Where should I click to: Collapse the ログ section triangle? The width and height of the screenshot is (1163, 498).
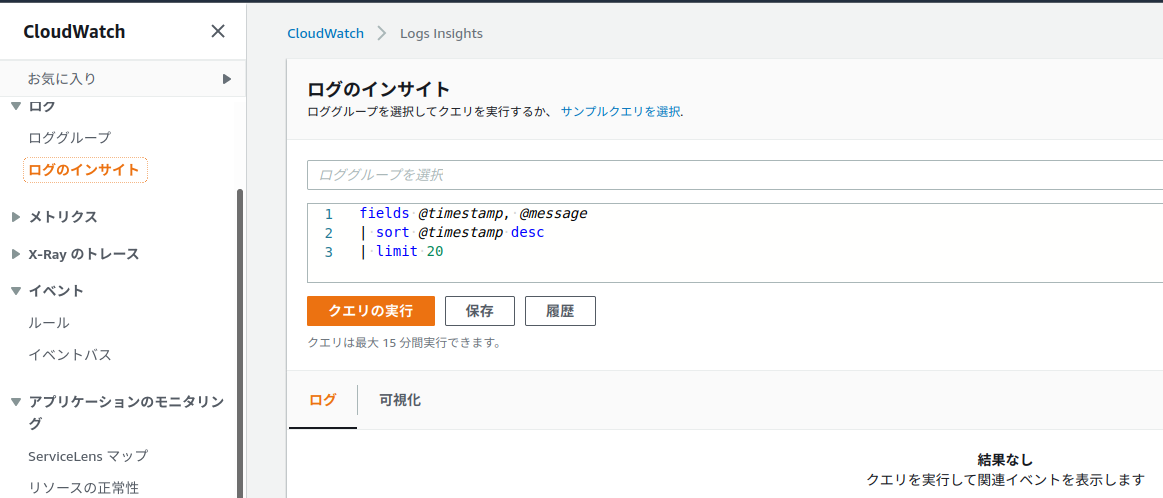click(x=16, y=106)
